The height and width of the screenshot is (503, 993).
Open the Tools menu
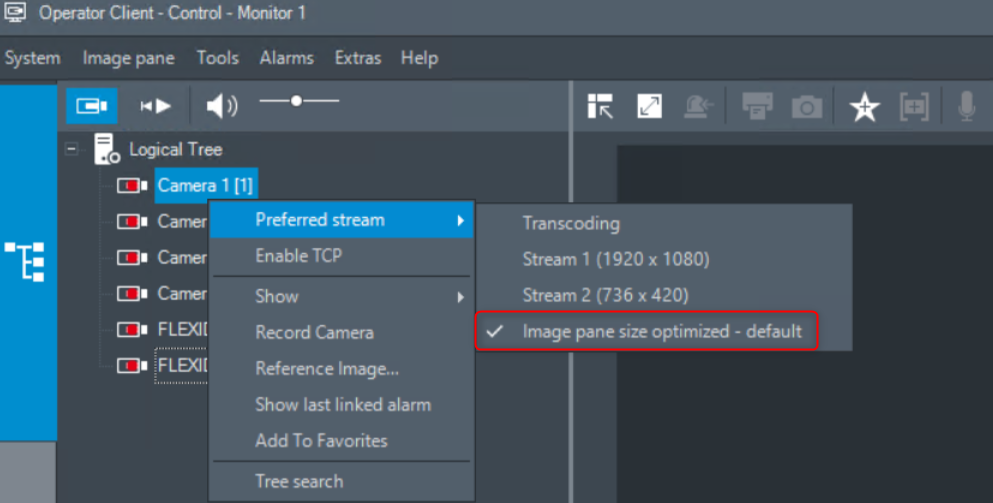pyautogui.click(x=217, y=58)
